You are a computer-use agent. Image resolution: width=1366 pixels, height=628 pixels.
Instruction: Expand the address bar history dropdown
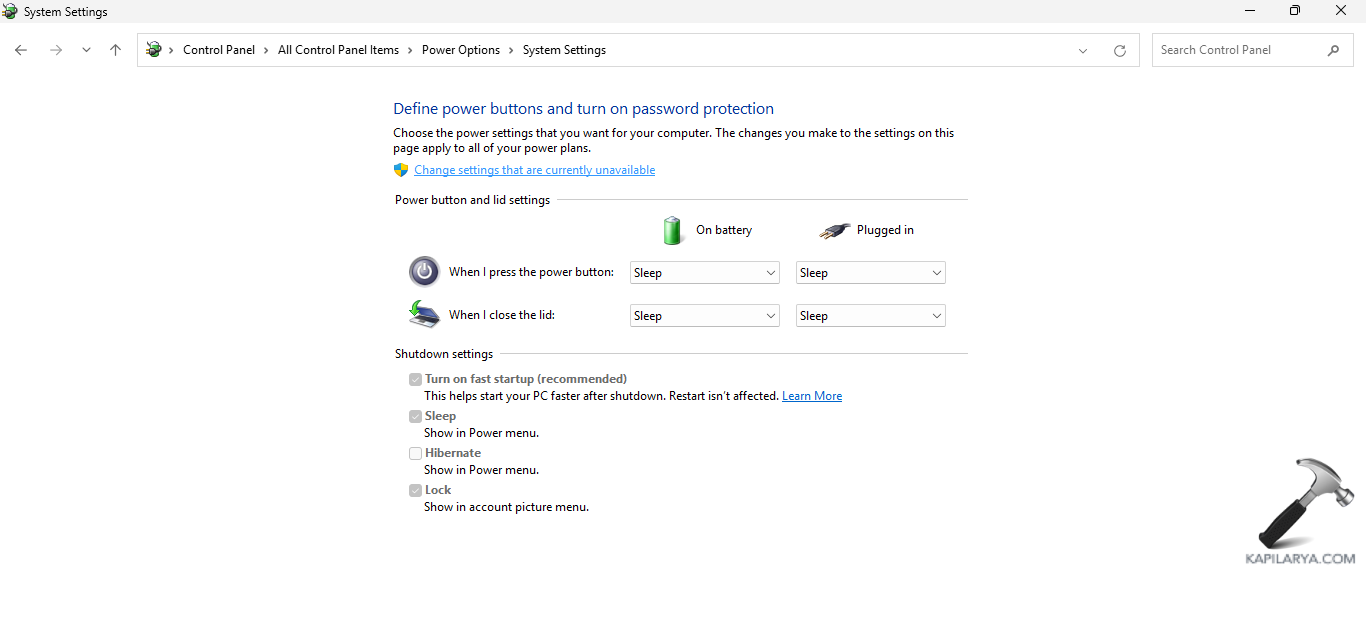[1083, 49]
